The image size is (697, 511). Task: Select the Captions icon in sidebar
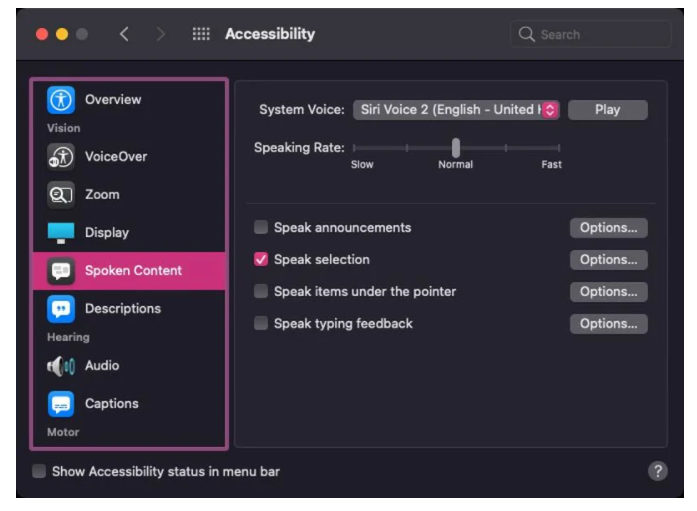point(61,404)
